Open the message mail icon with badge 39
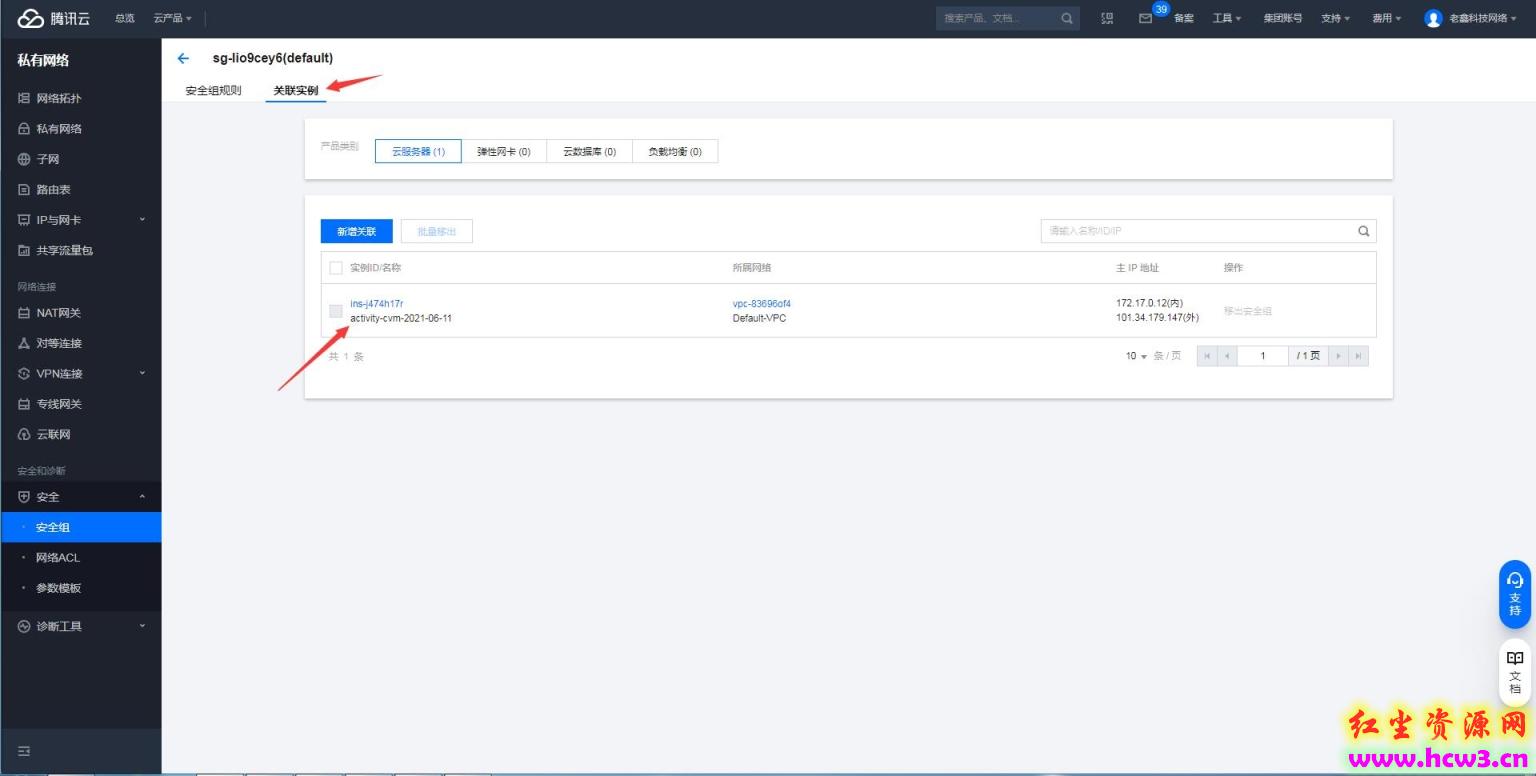The height and width of the screenshot is (776, 1536). 1146,18
